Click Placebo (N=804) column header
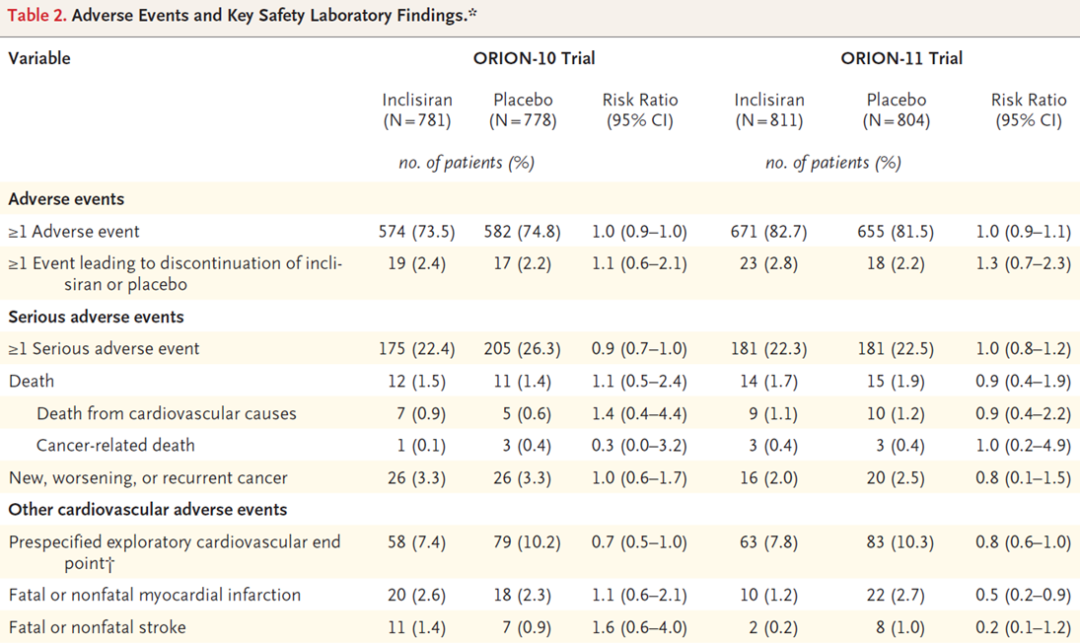The width and height of the screenshot is (1080, 643). [896, 110]
